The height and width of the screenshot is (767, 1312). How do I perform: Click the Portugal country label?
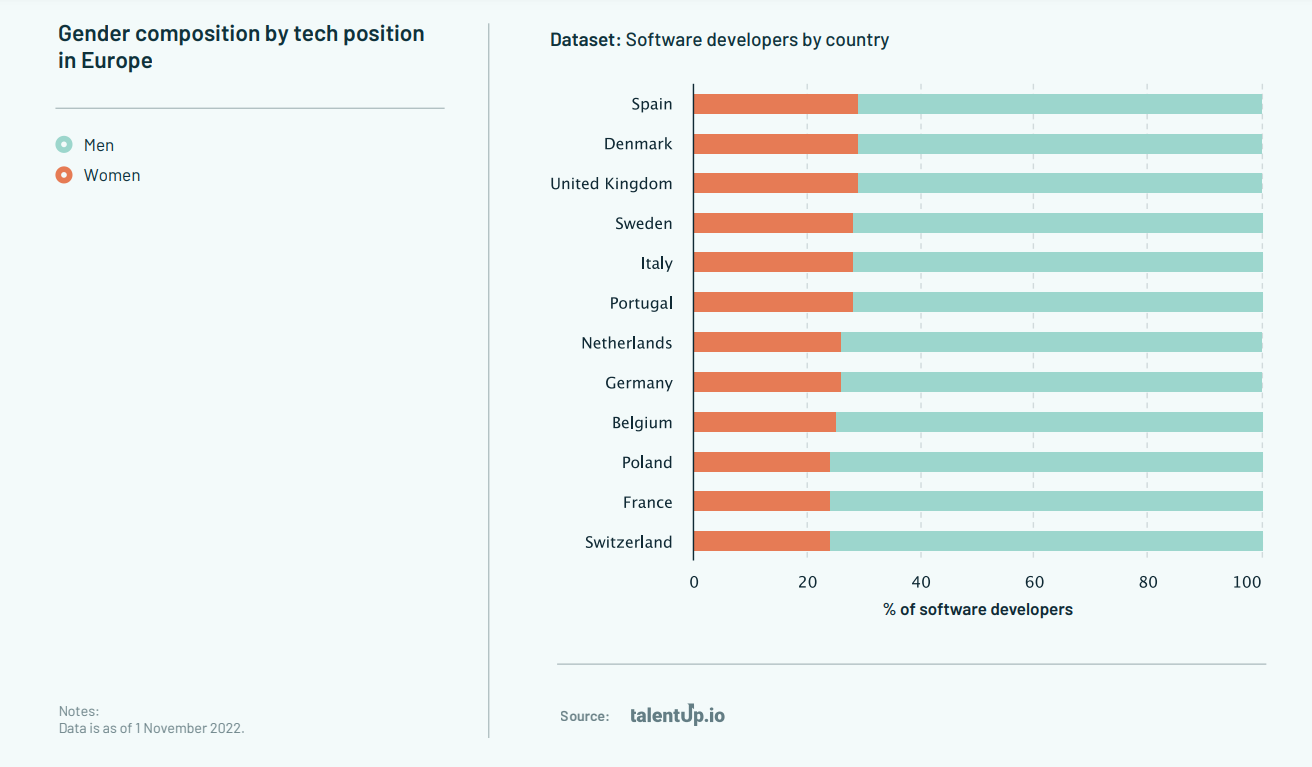point(641,303)
